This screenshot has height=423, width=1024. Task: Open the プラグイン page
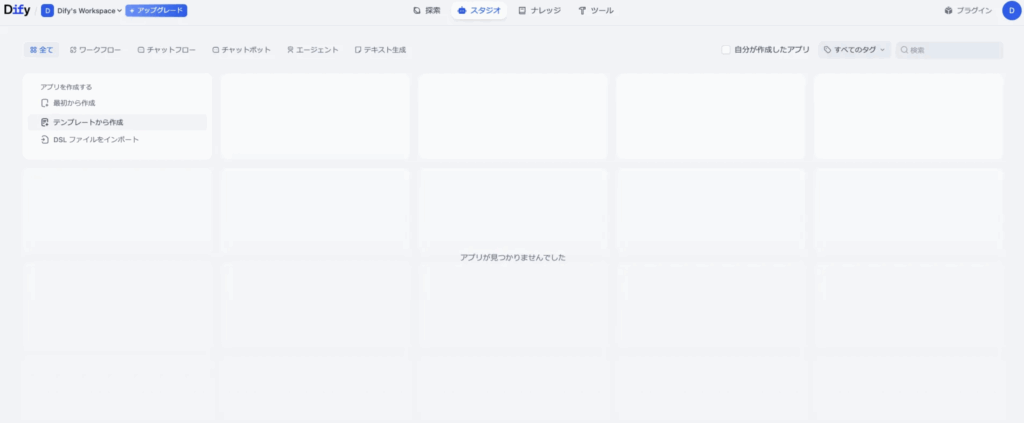click(x=968, y=11)
